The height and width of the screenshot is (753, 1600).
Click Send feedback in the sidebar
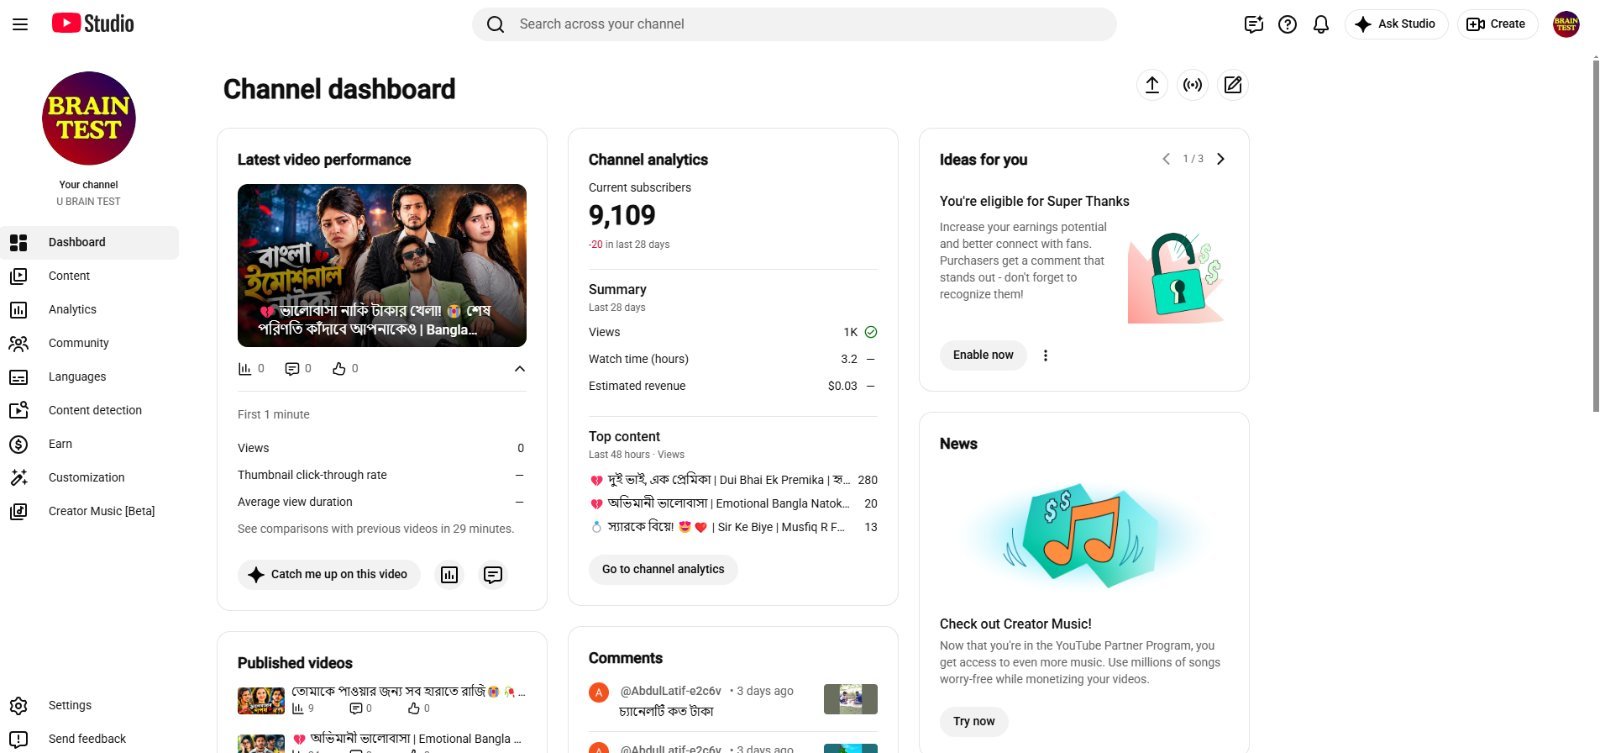tap(90, 739)
